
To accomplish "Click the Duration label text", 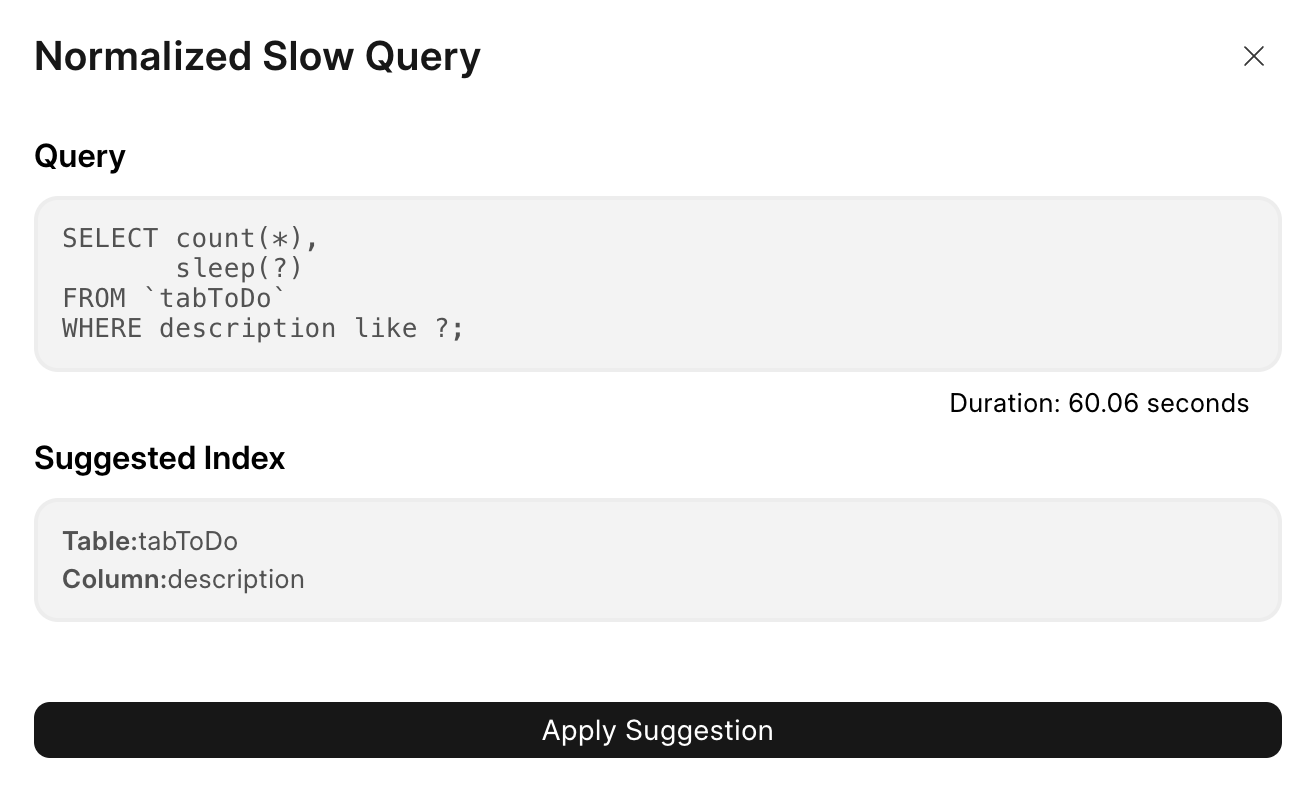I will click(x=1004, y=403).
